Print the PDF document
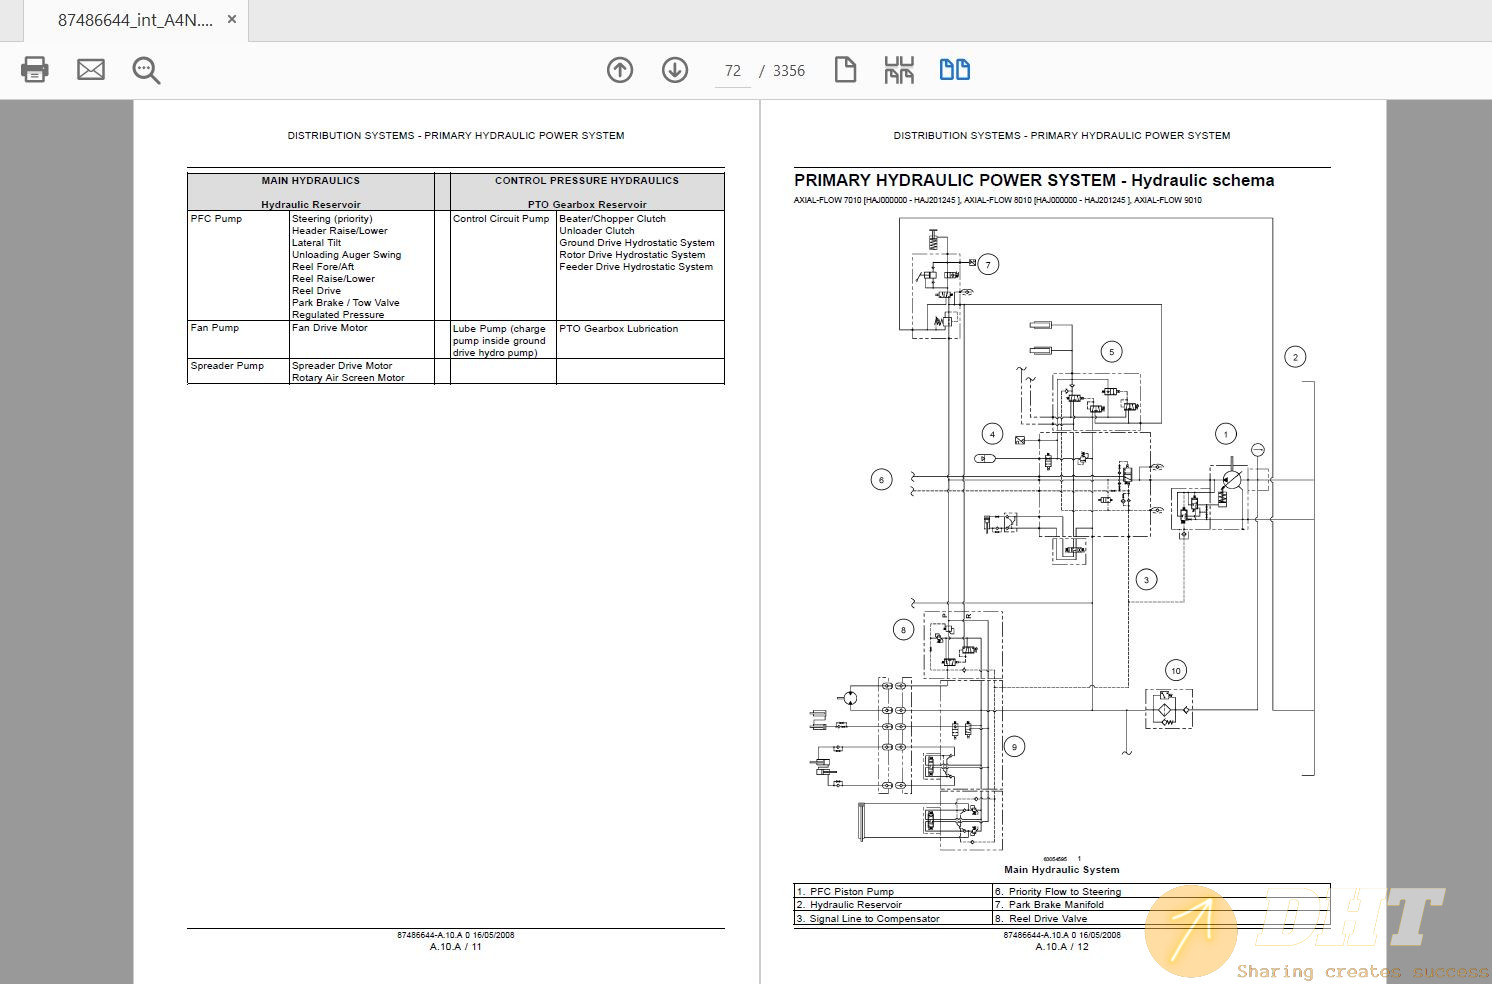1492x984 pixels. pyautogui.click(x=34, y=70)
